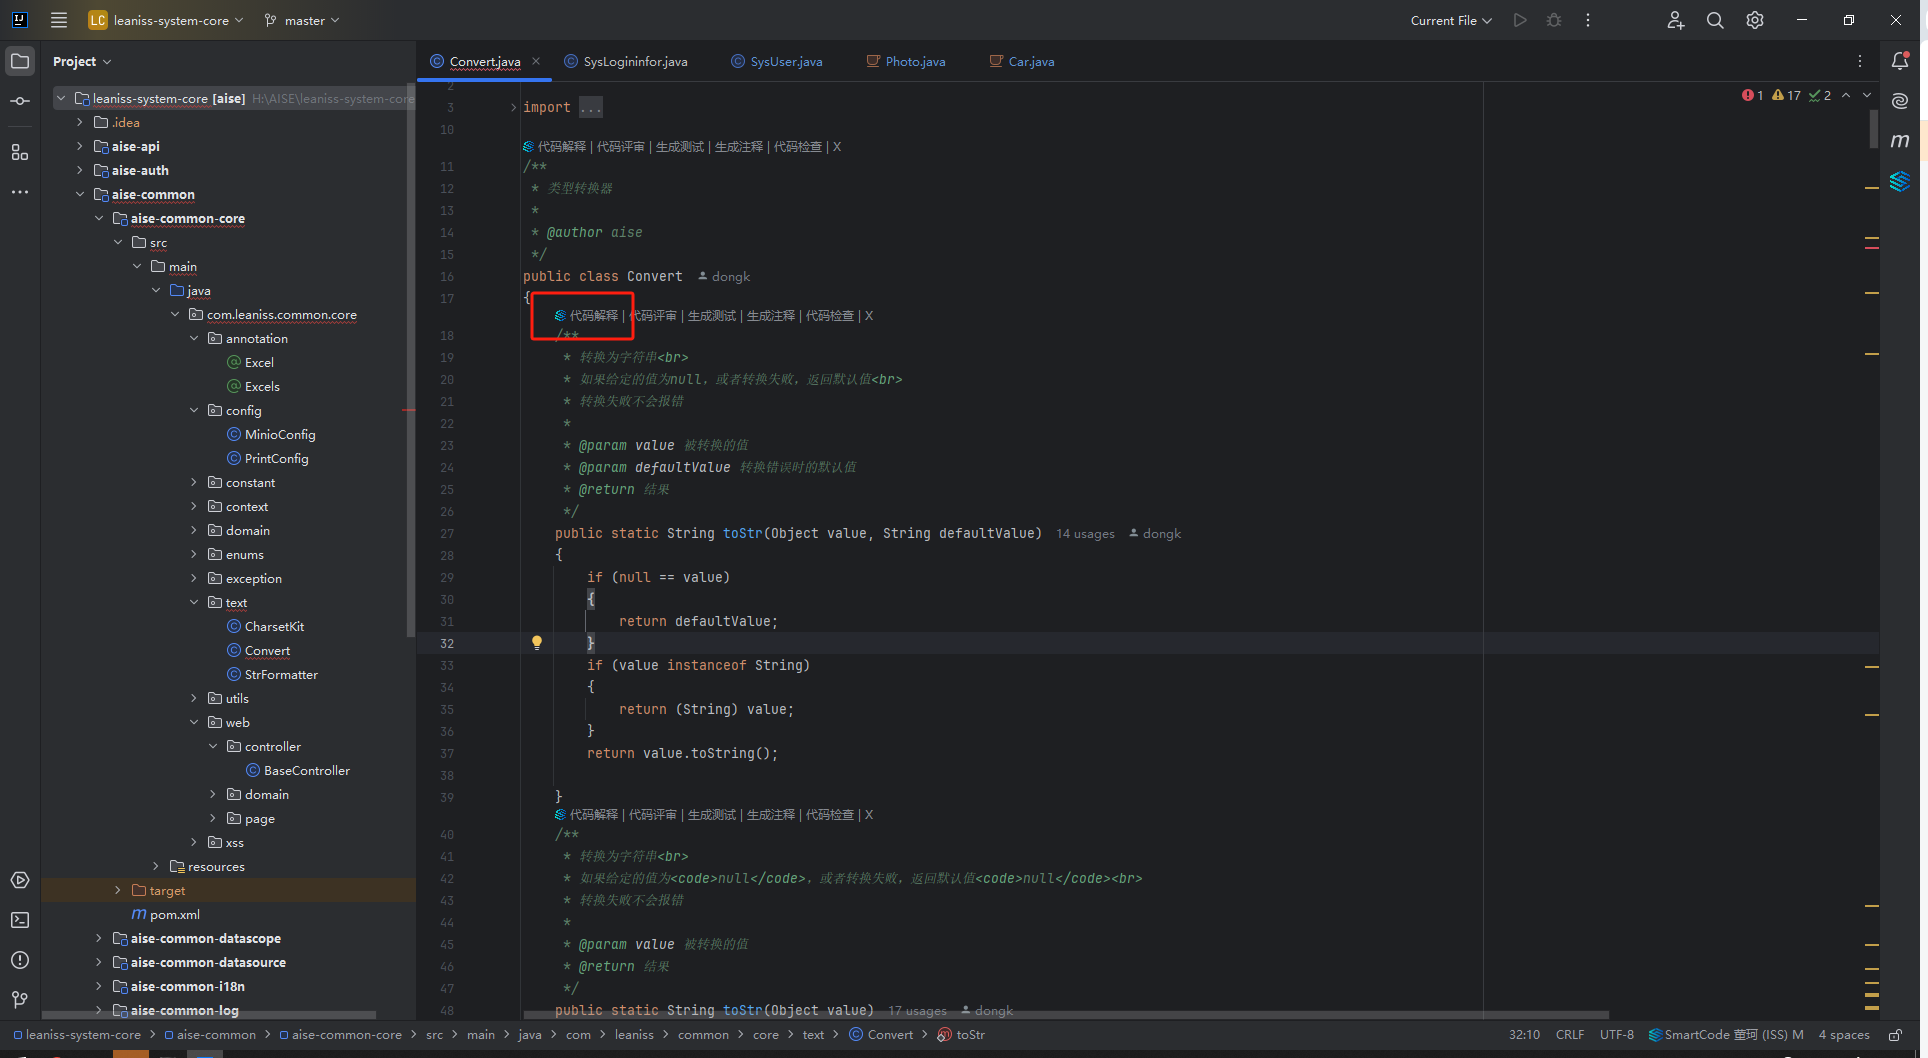Open the Project view mode dropdown
This screenshot has width=1928, height=1058.
point(82,61)
